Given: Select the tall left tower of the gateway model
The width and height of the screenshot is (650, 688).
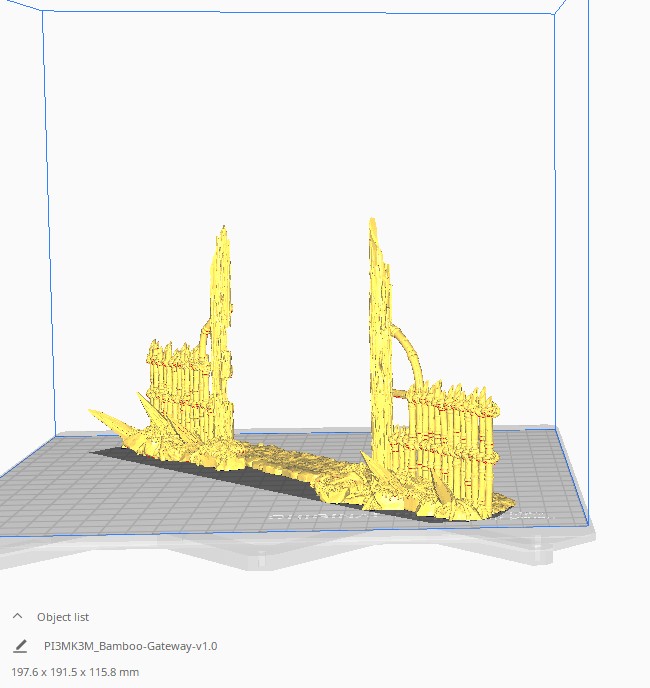Looking at the screenshot, I should click(x=218, y=300).
